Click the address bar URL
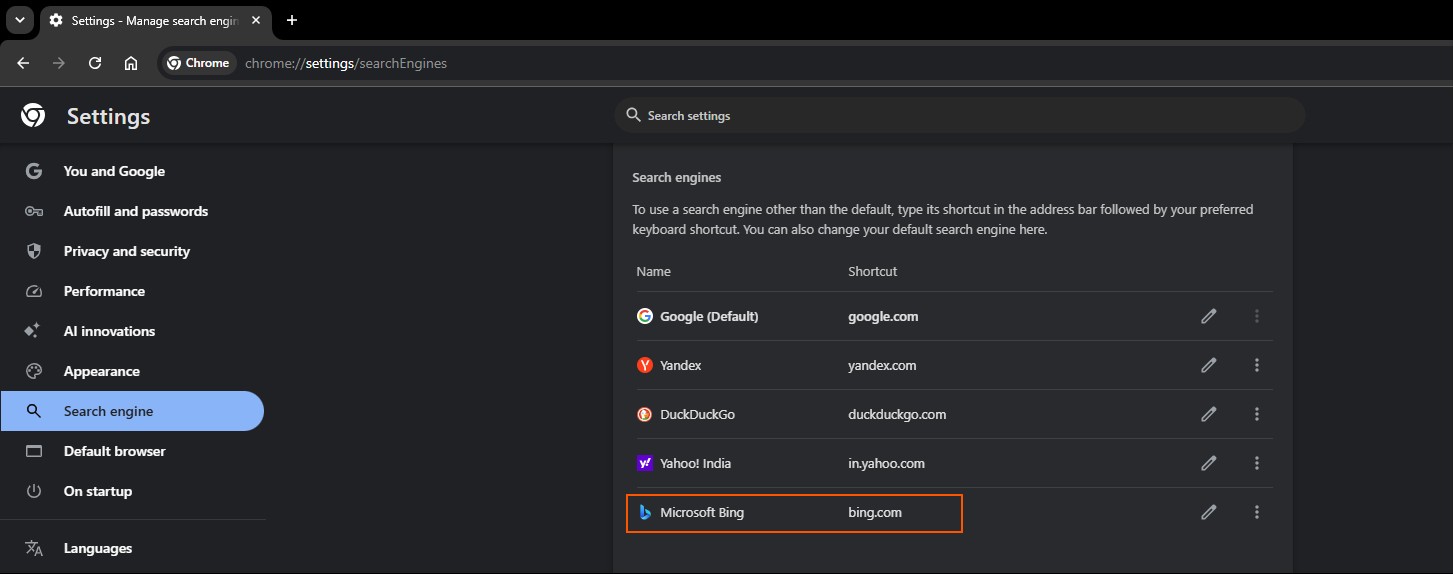Screen dimensions: 1453x574 click(x=346, y=63)
